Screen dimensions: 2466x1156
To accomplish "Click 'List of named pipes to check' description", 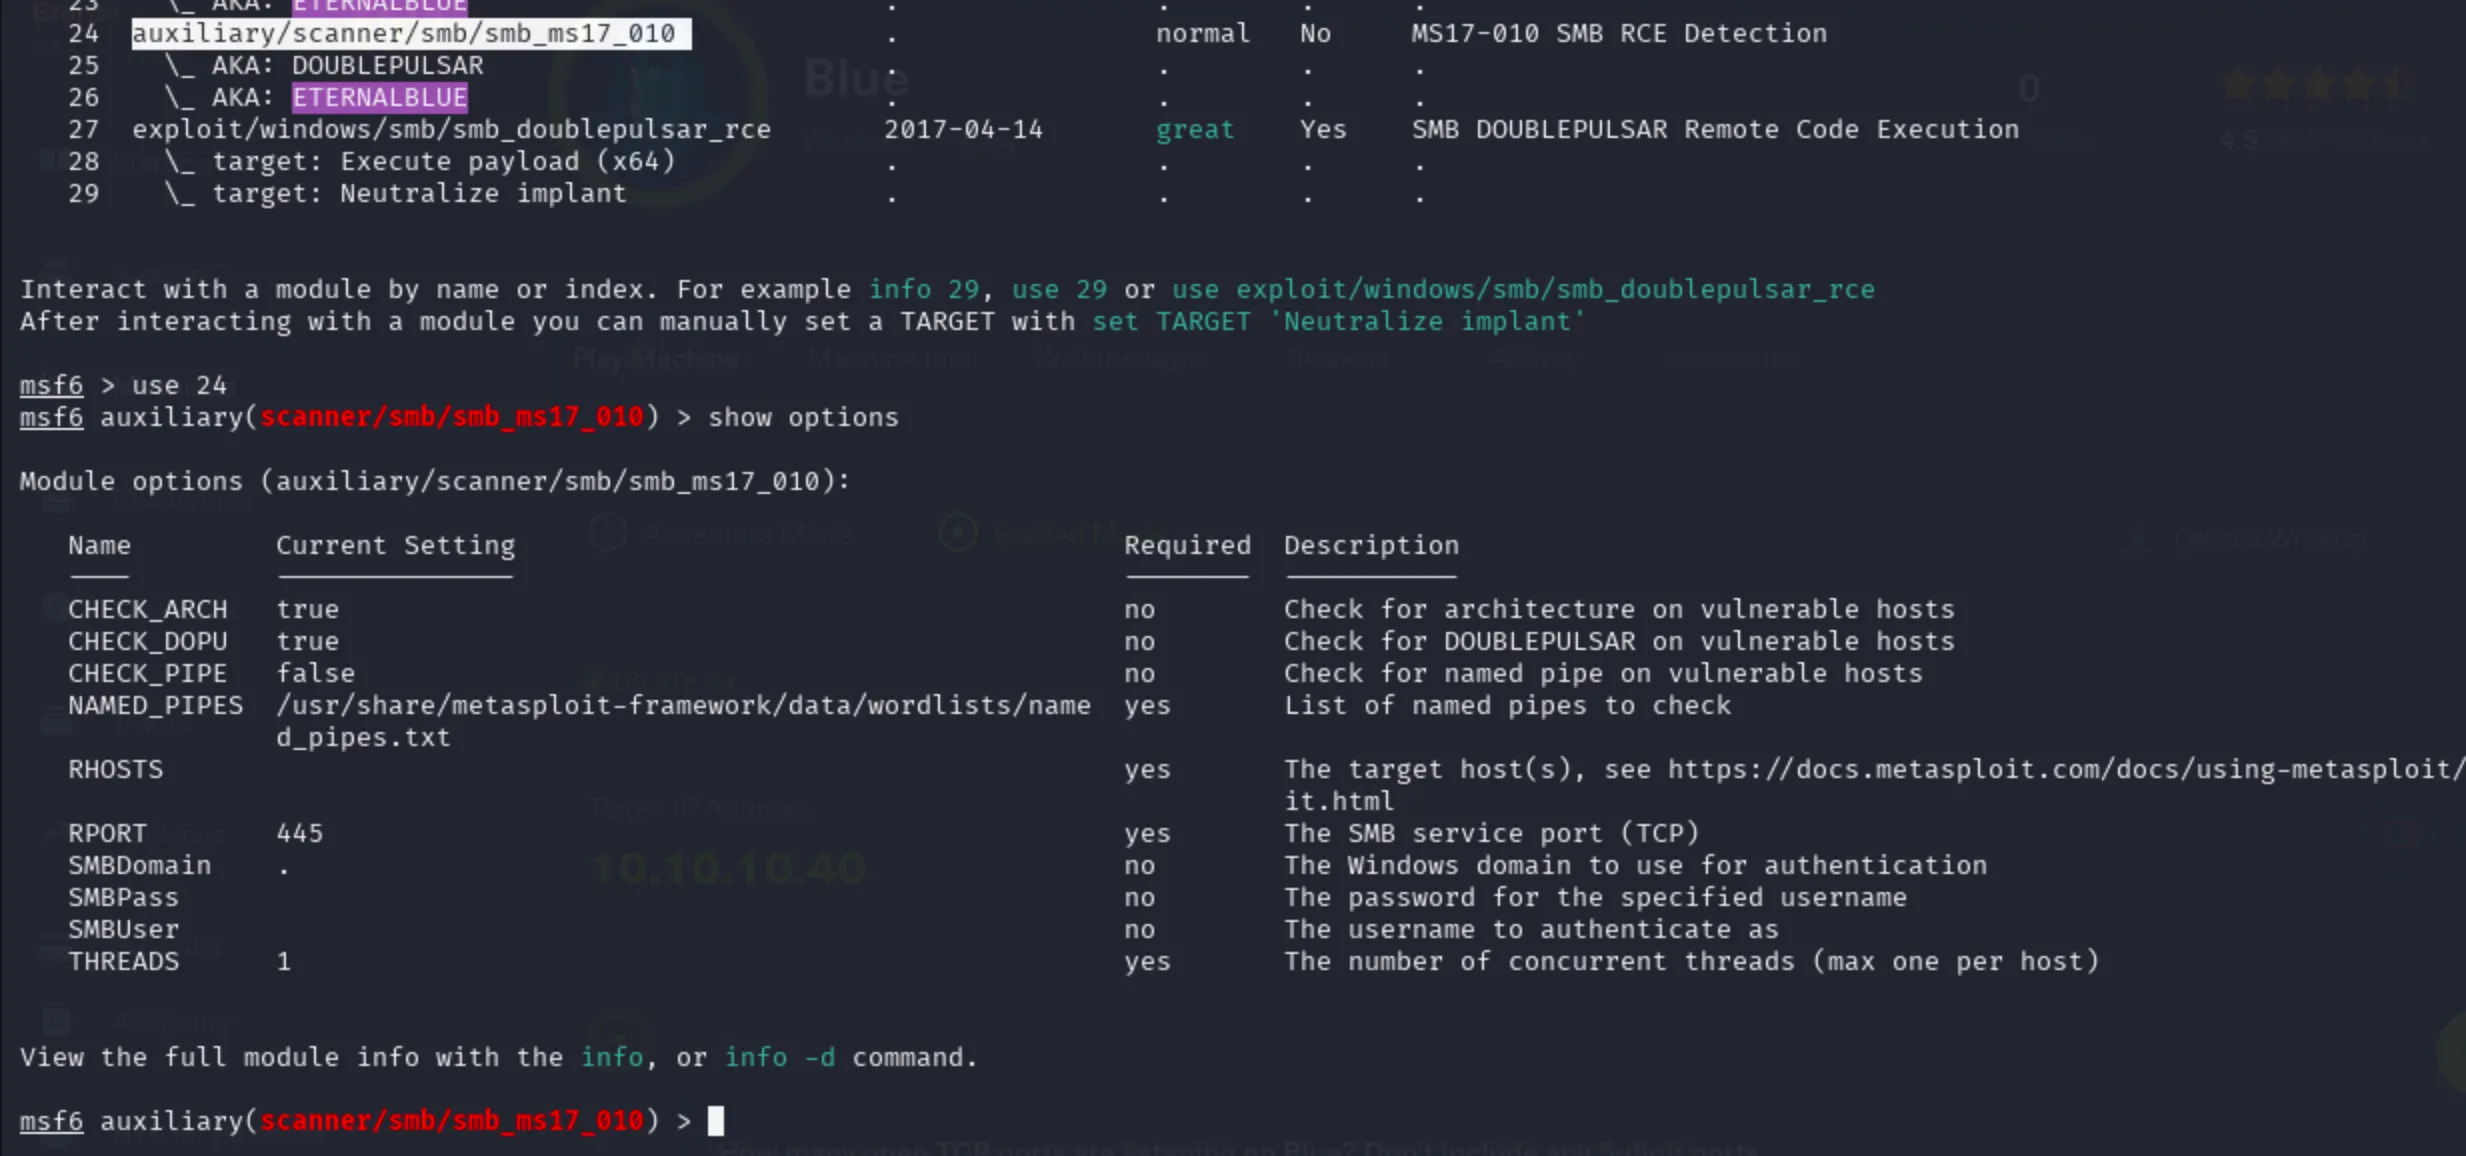I will pyautogui.click(x=1507, y=706).
